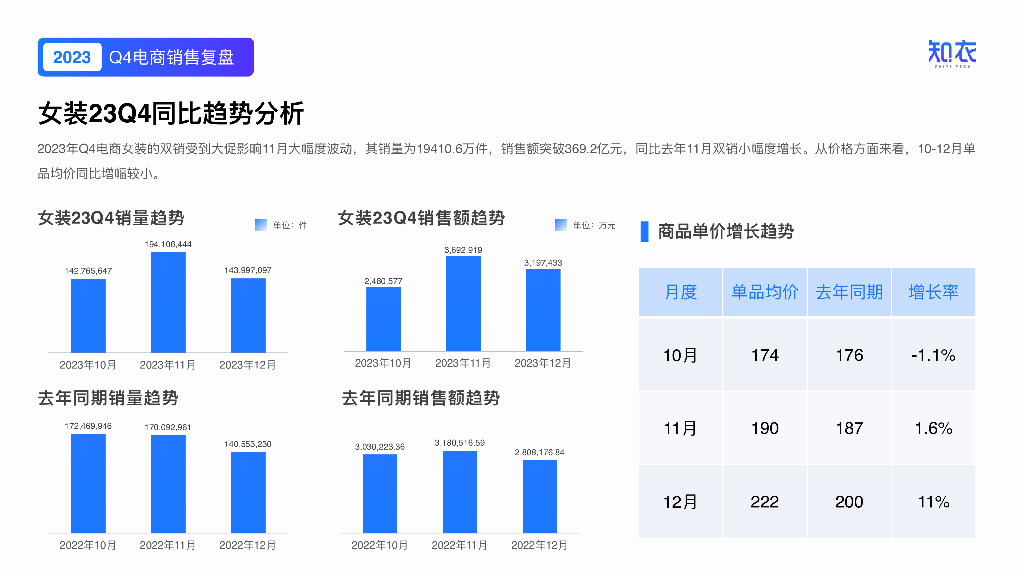The height and width of the screenshot is (576, 1024).
Task: Select the 2023年12月 sales volume bar
Action: (x=248, y=315)
